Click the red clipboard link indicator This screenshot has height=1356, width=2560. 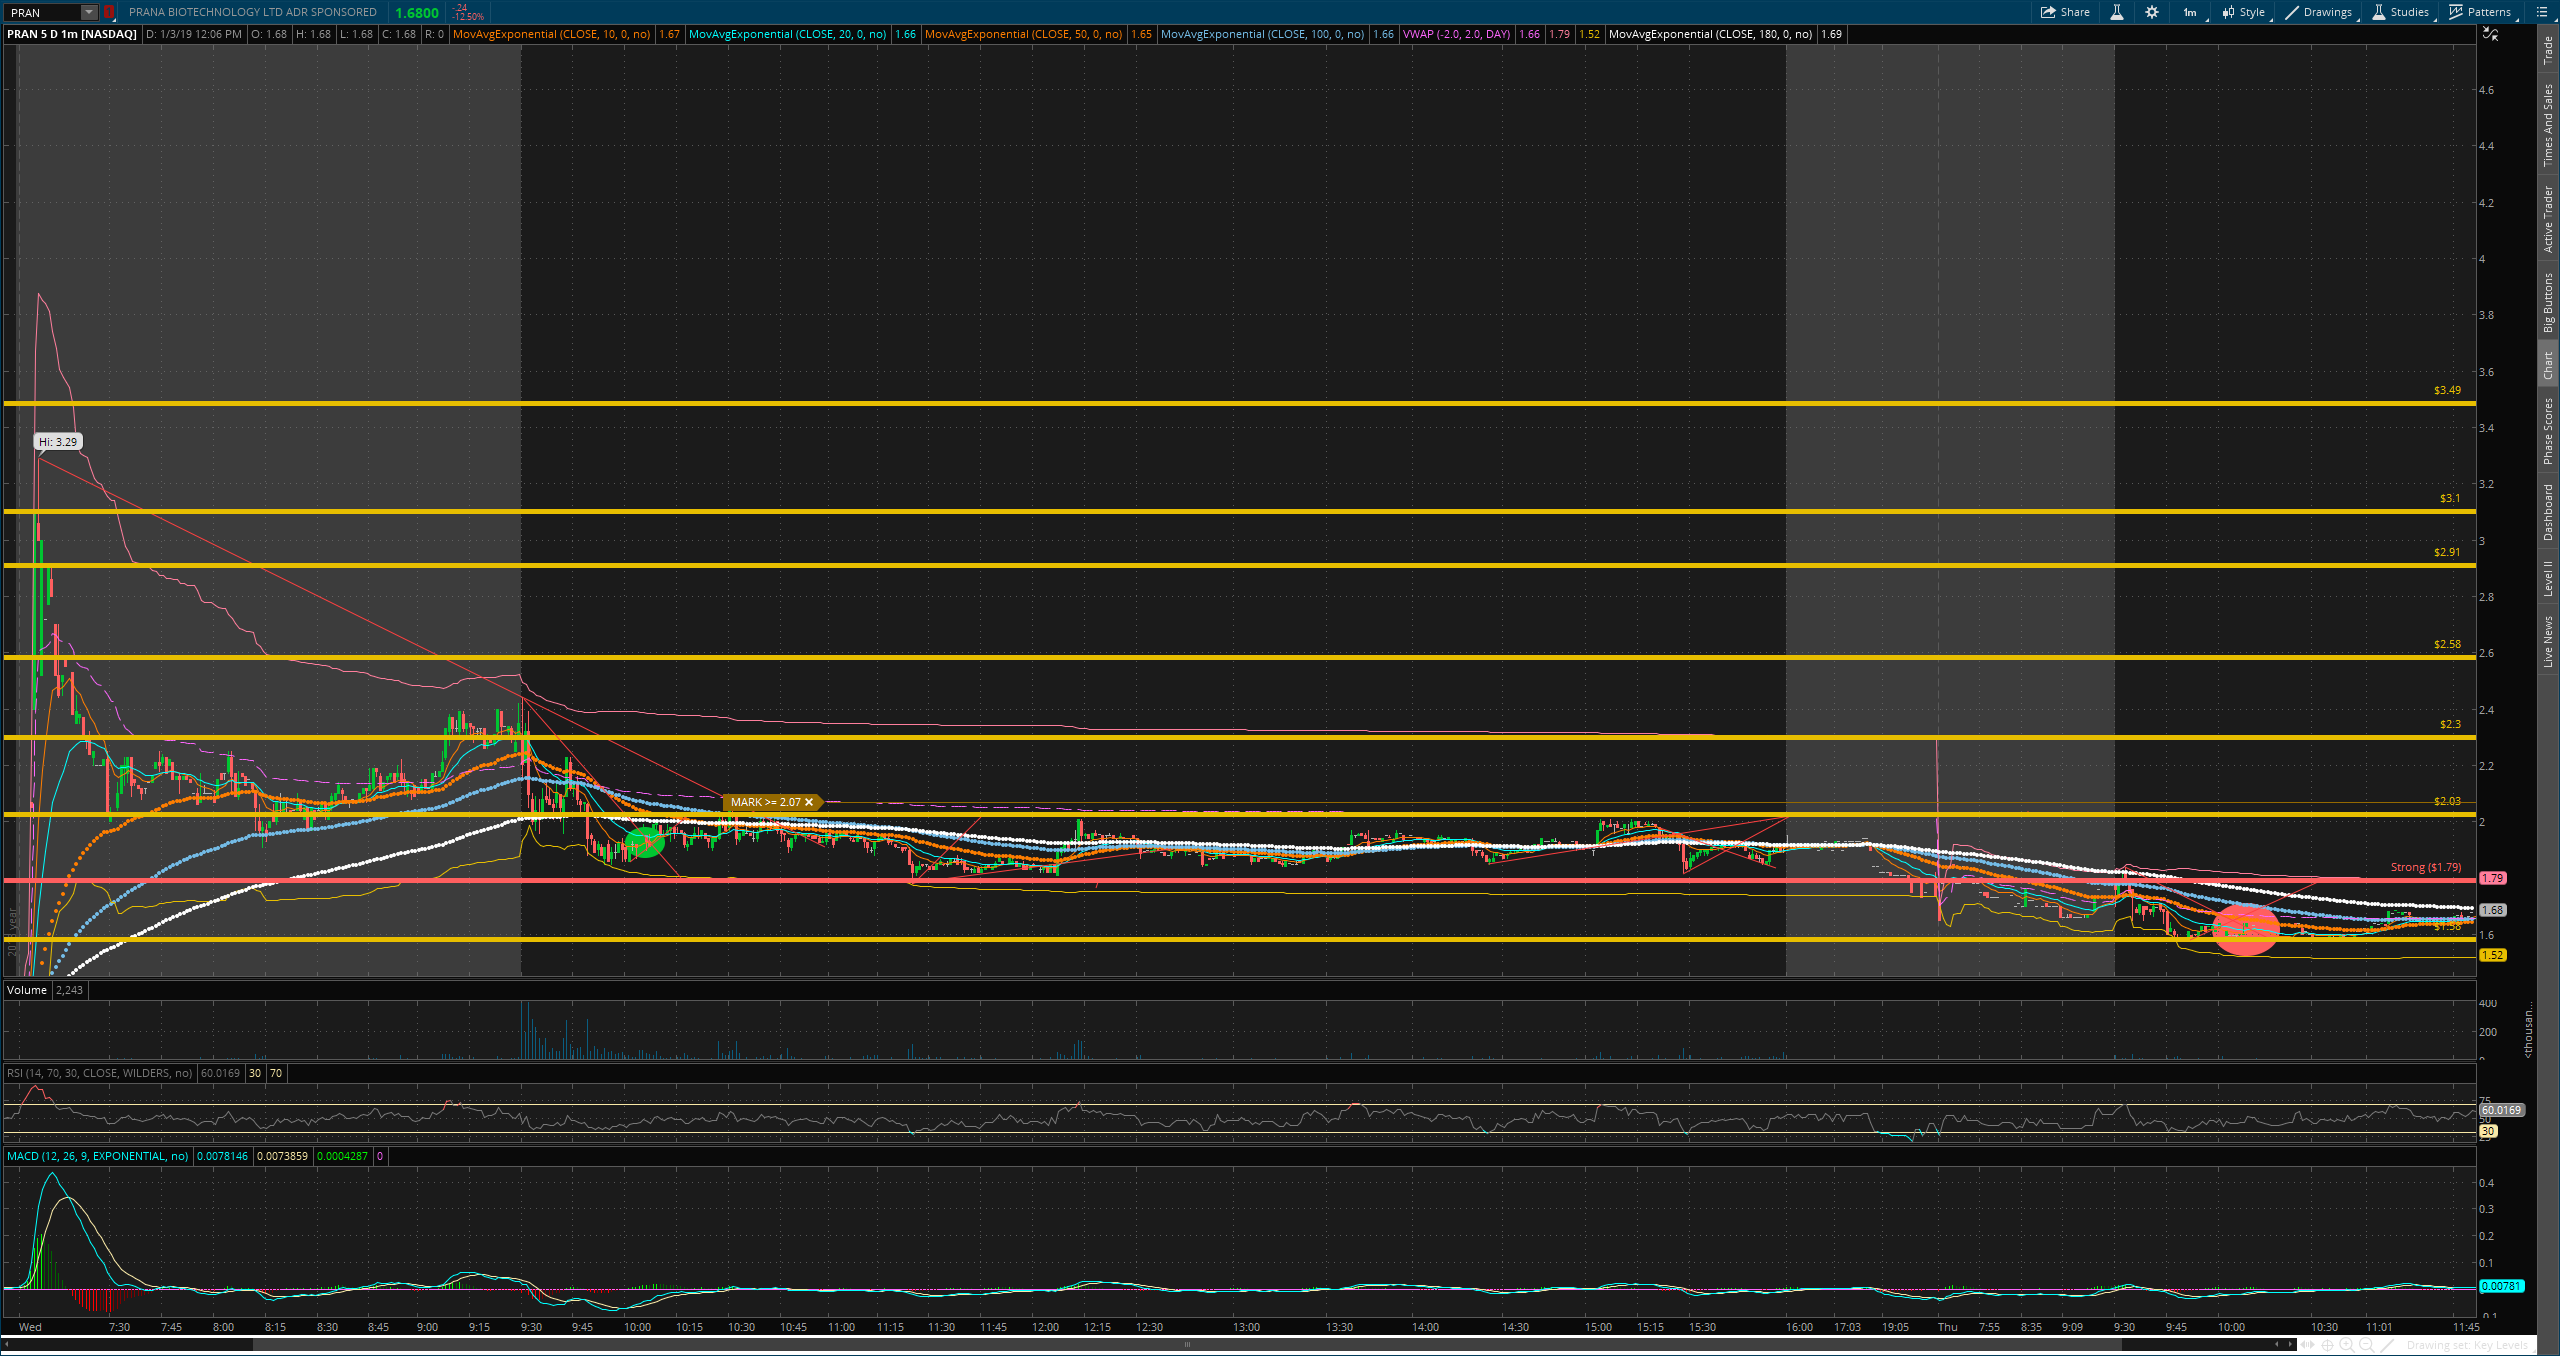[108, 12]
